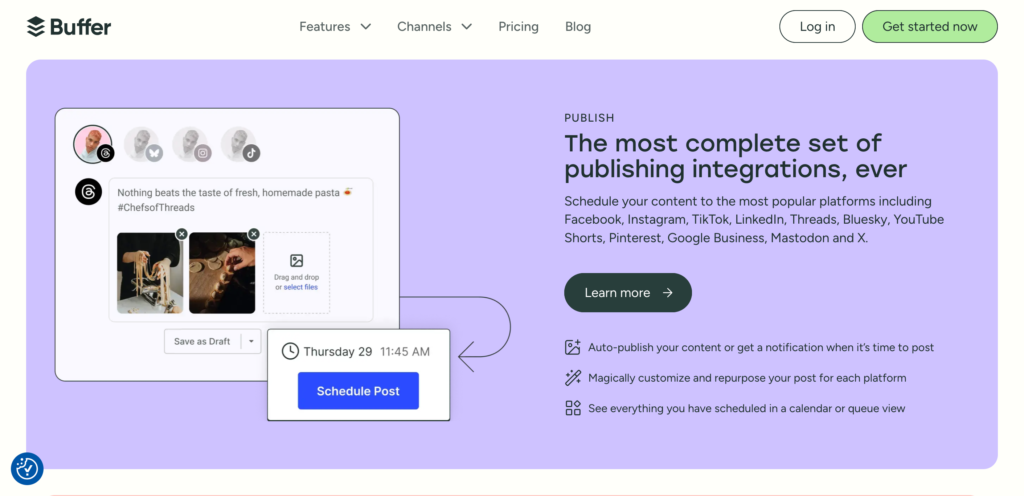Click Save as Draft button
The height and width of the screenshot is (496, 1024).
coord(202,341)
